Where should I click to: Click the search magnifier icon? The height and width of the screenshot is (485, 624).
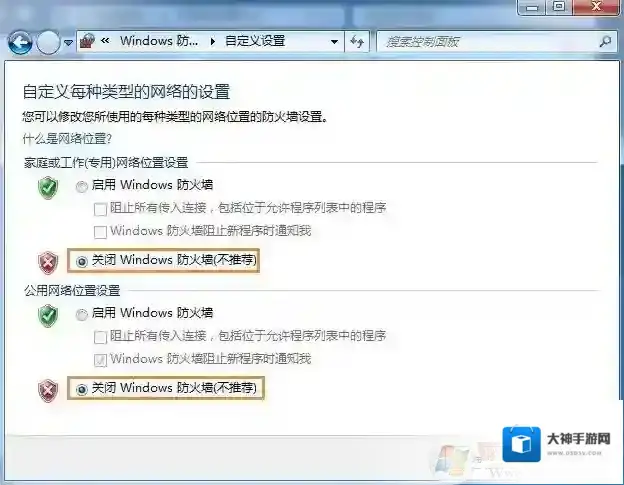coord(606,41)
